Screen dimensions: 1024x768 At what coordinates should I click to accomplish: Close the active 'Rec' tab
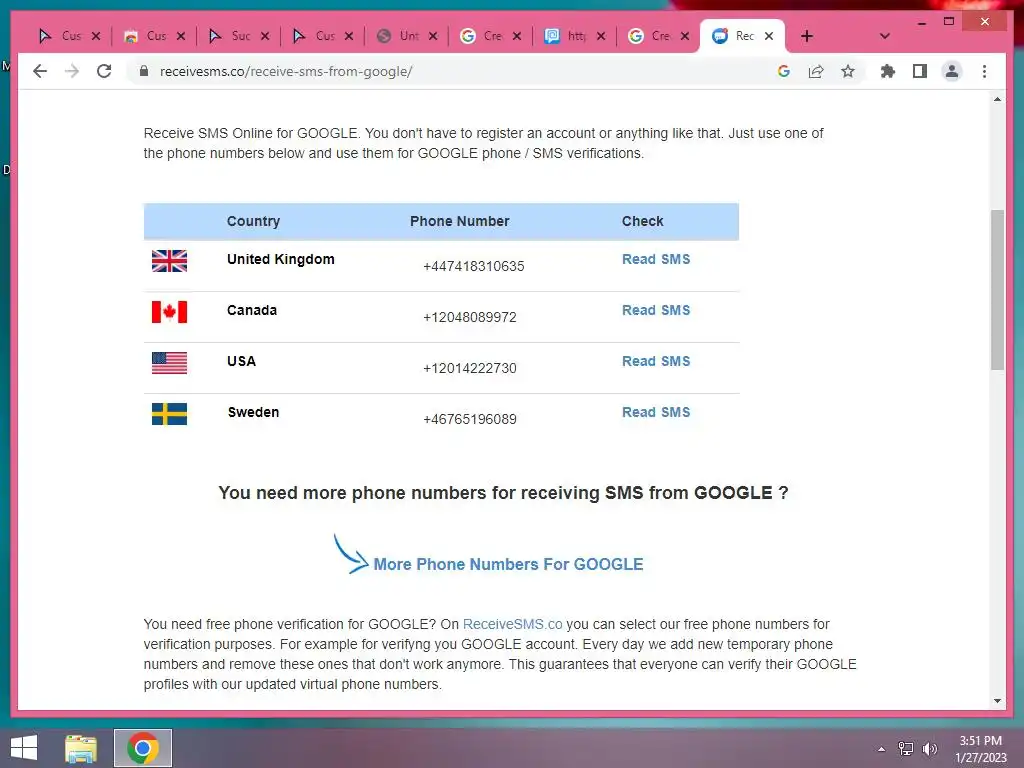coord(769,36)
